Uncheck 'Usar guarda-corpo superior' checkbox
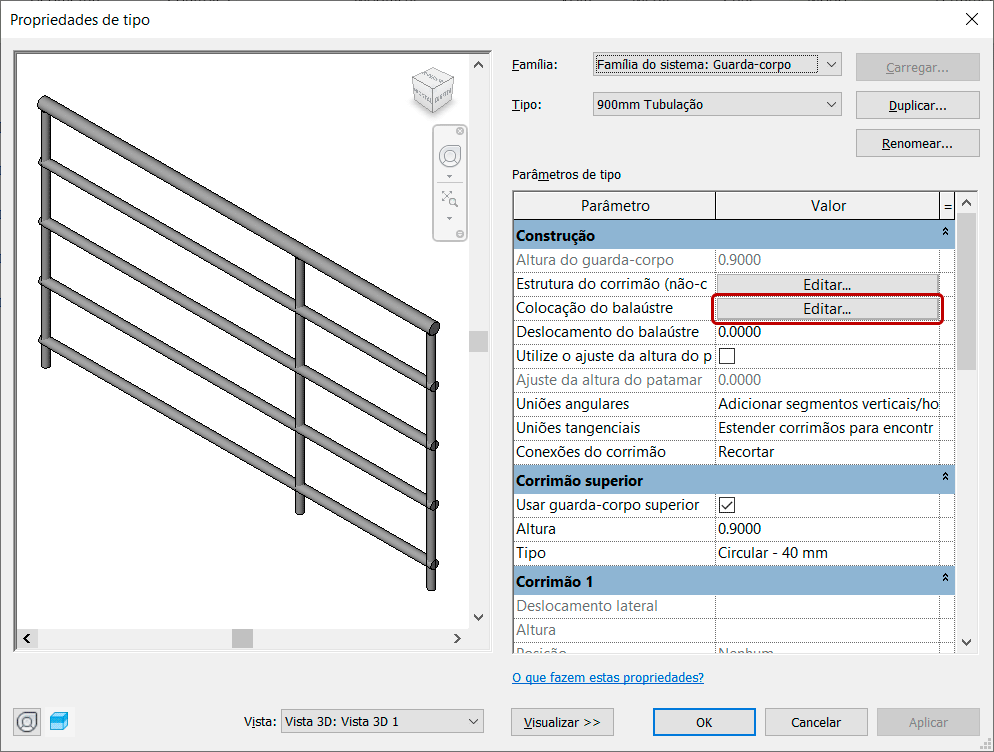 727,505
